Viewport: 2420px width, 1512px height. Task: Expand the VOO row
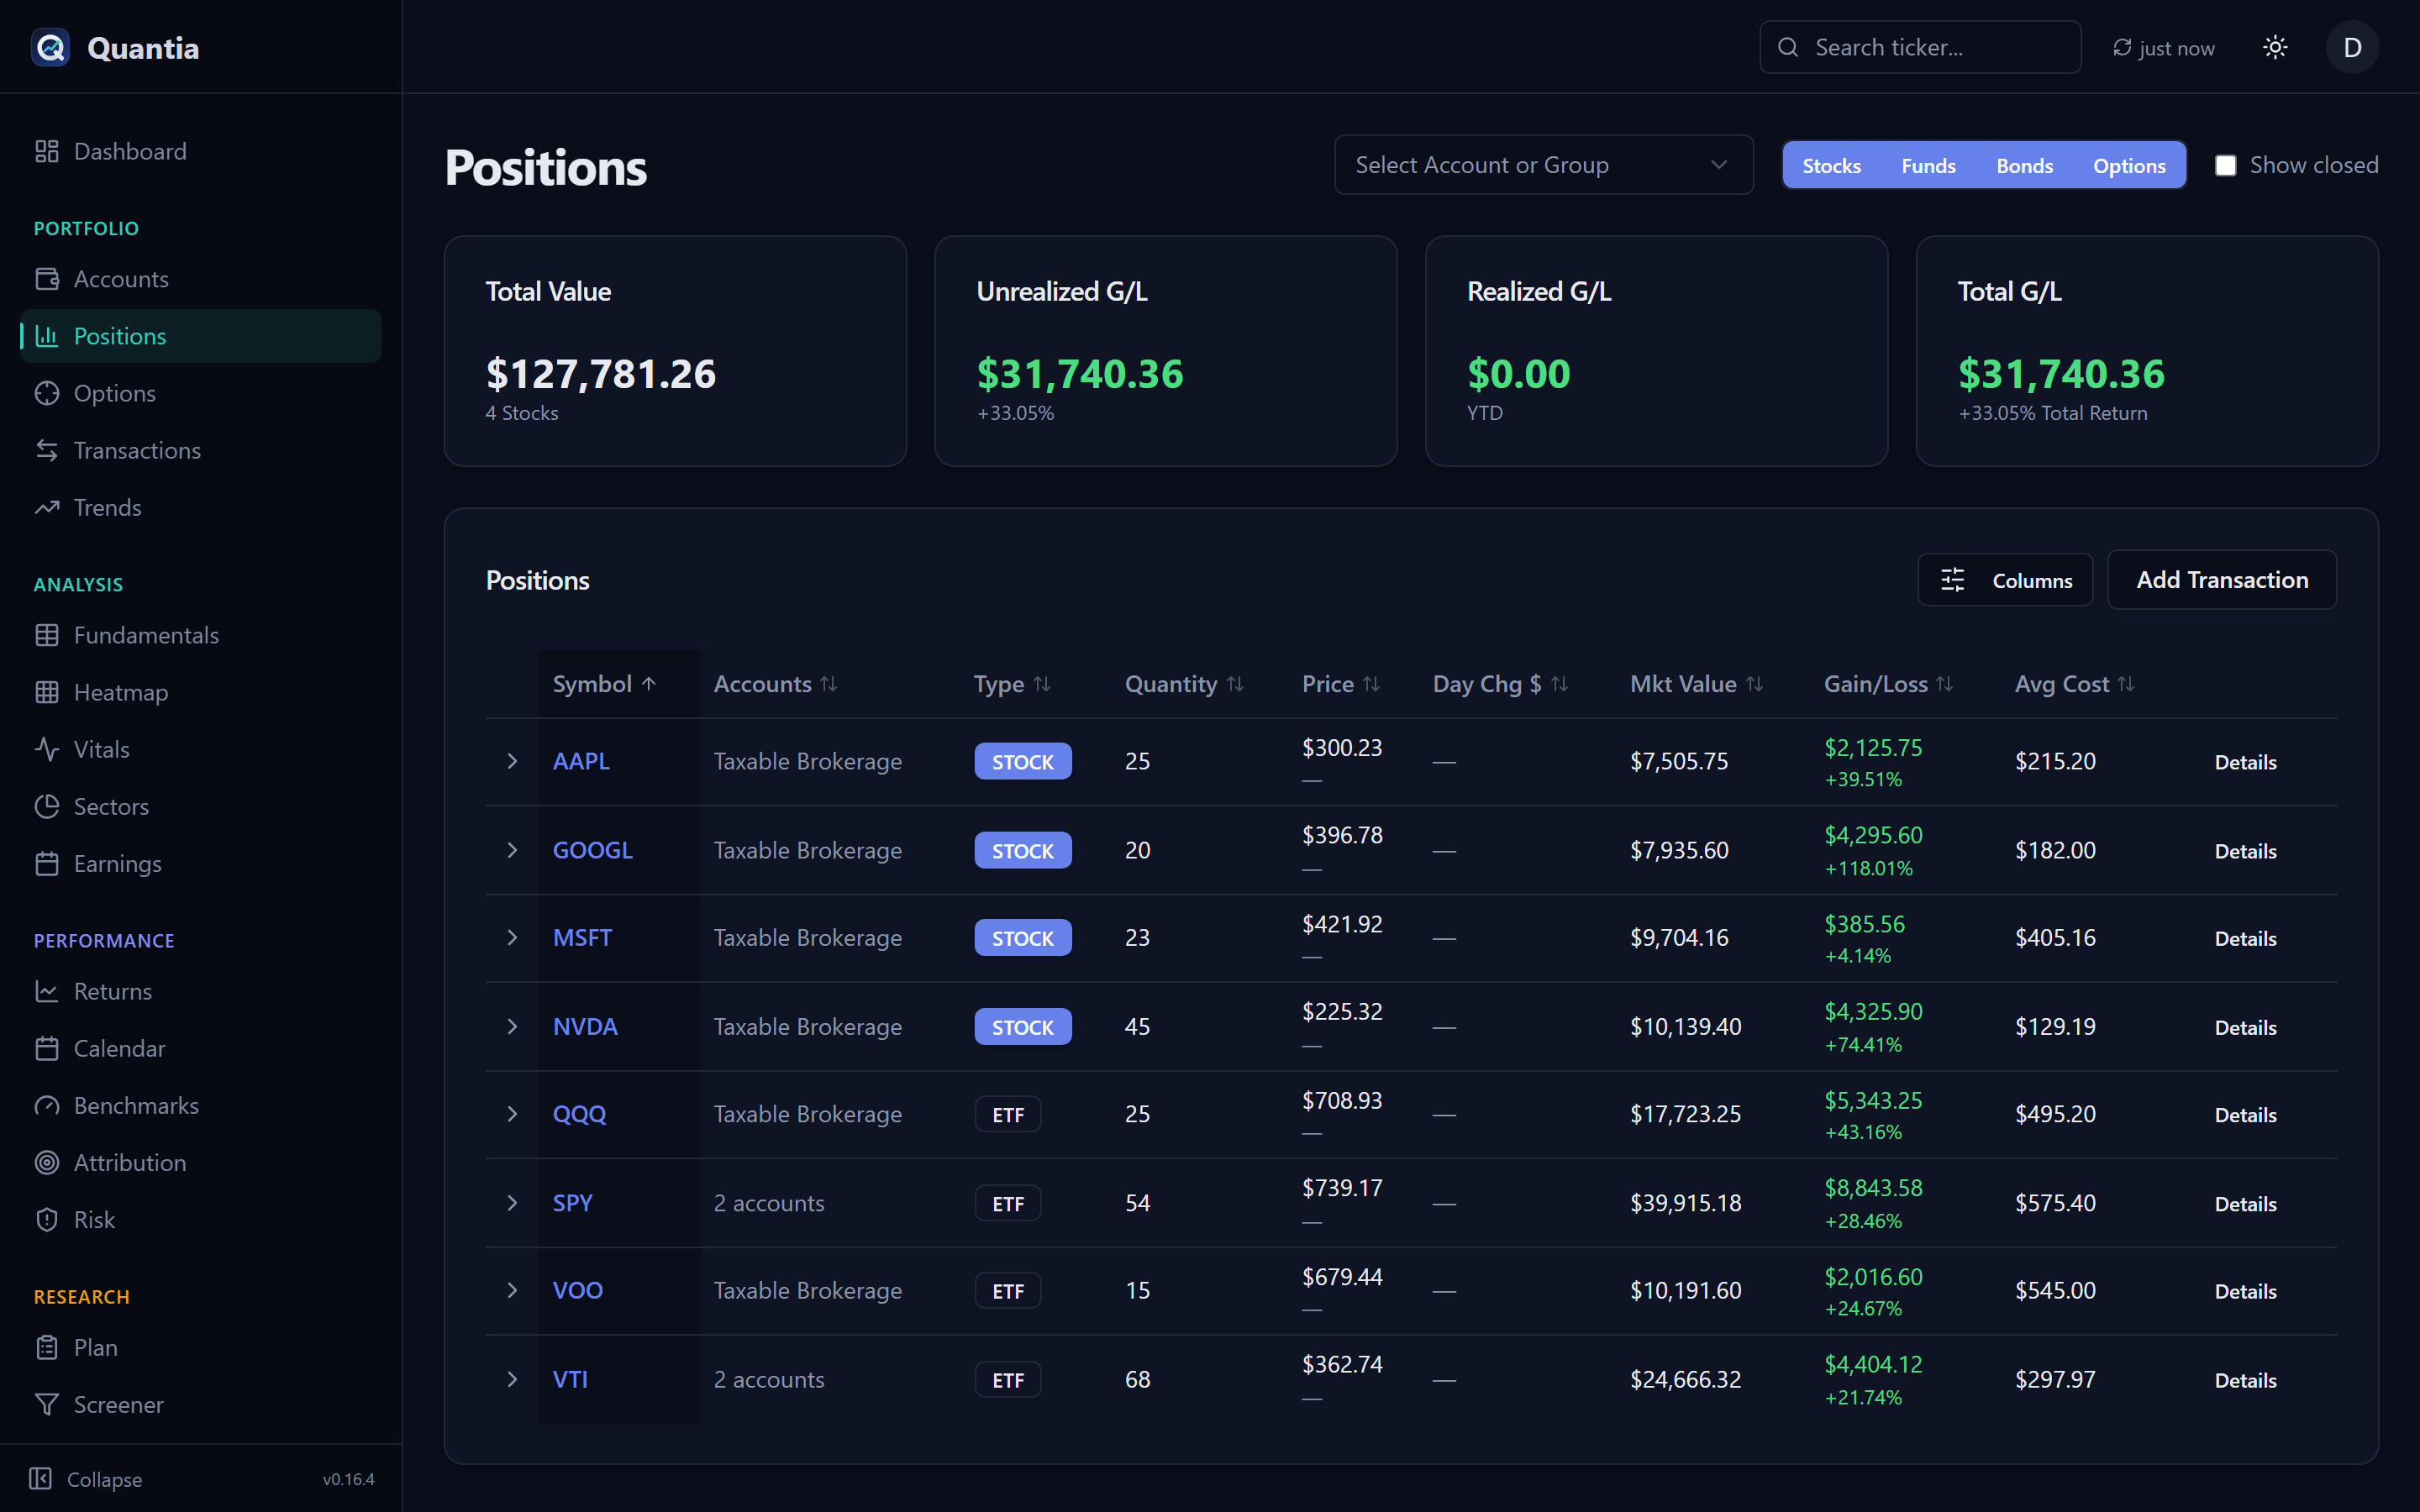pos(512,1290)
